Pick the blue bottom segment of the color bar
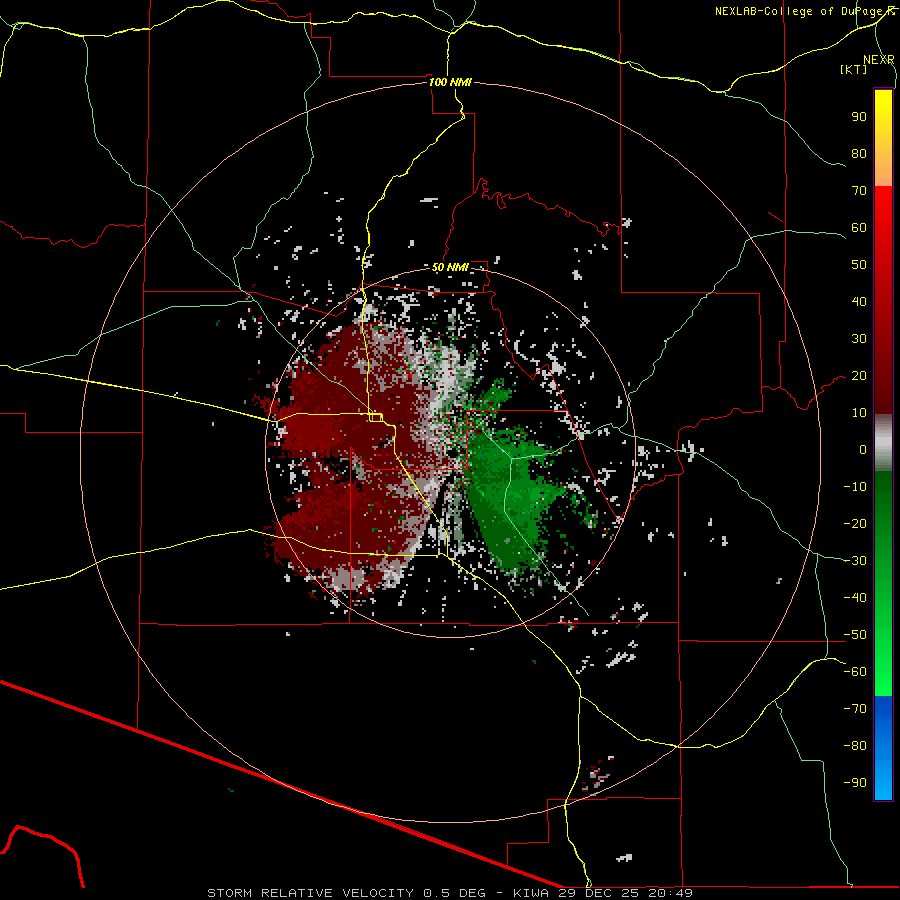900x900 pixels. (x=883, y=748)
